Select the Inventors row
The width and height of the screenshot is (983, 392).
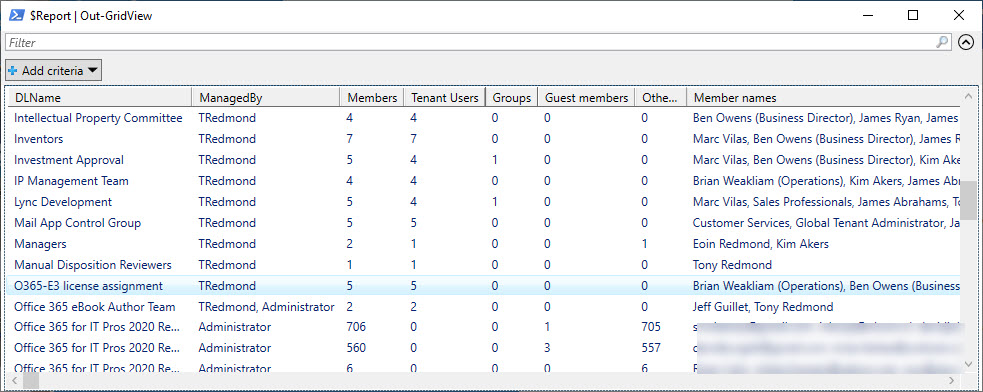point(483,139)
